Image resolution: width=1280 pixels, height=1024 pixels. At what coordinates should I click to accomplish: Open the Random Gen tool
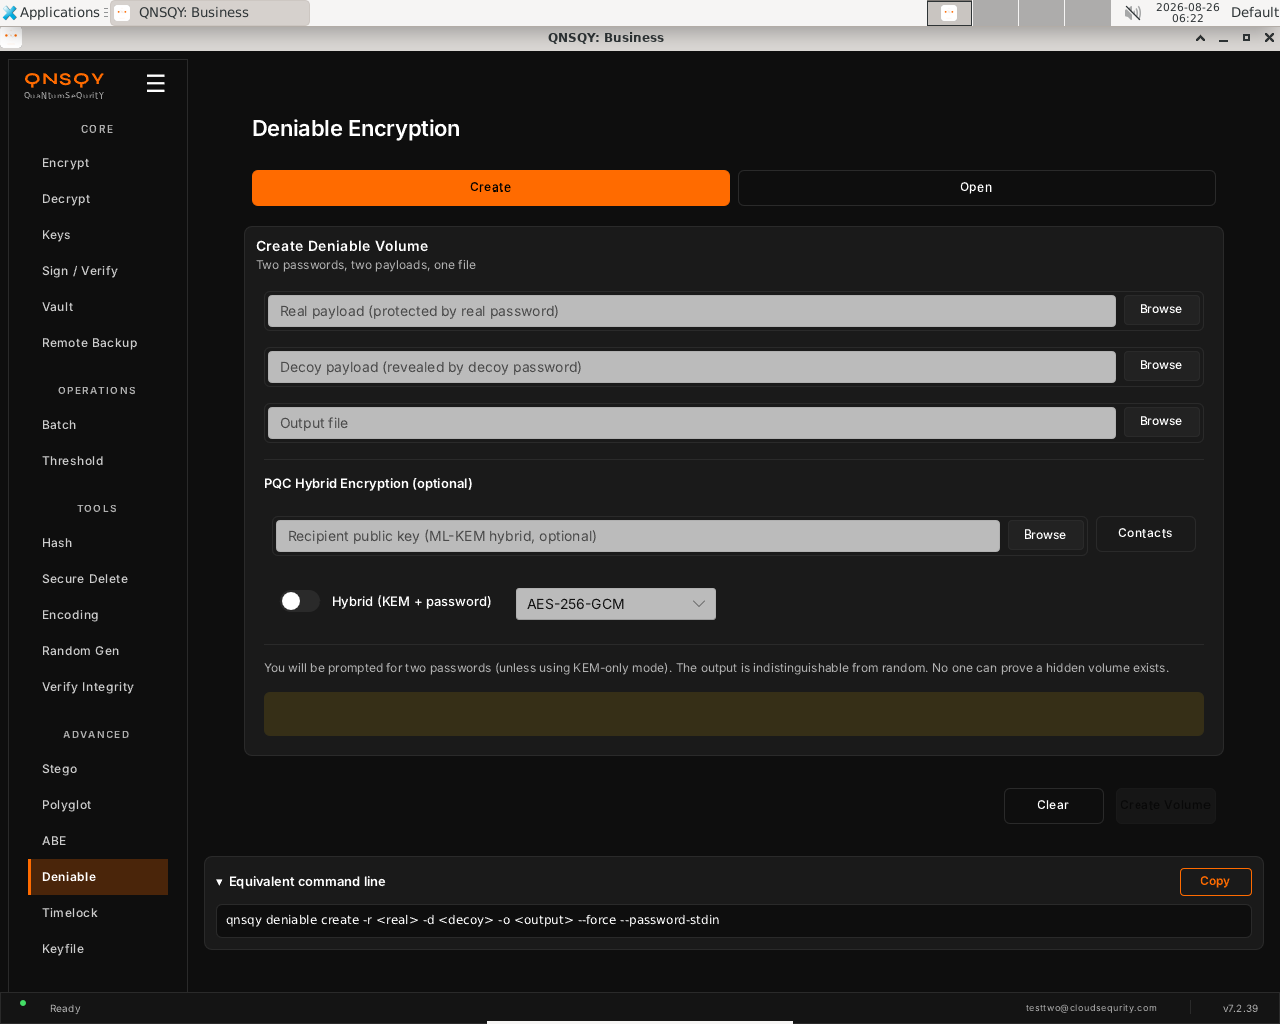(x=98, y=651)
